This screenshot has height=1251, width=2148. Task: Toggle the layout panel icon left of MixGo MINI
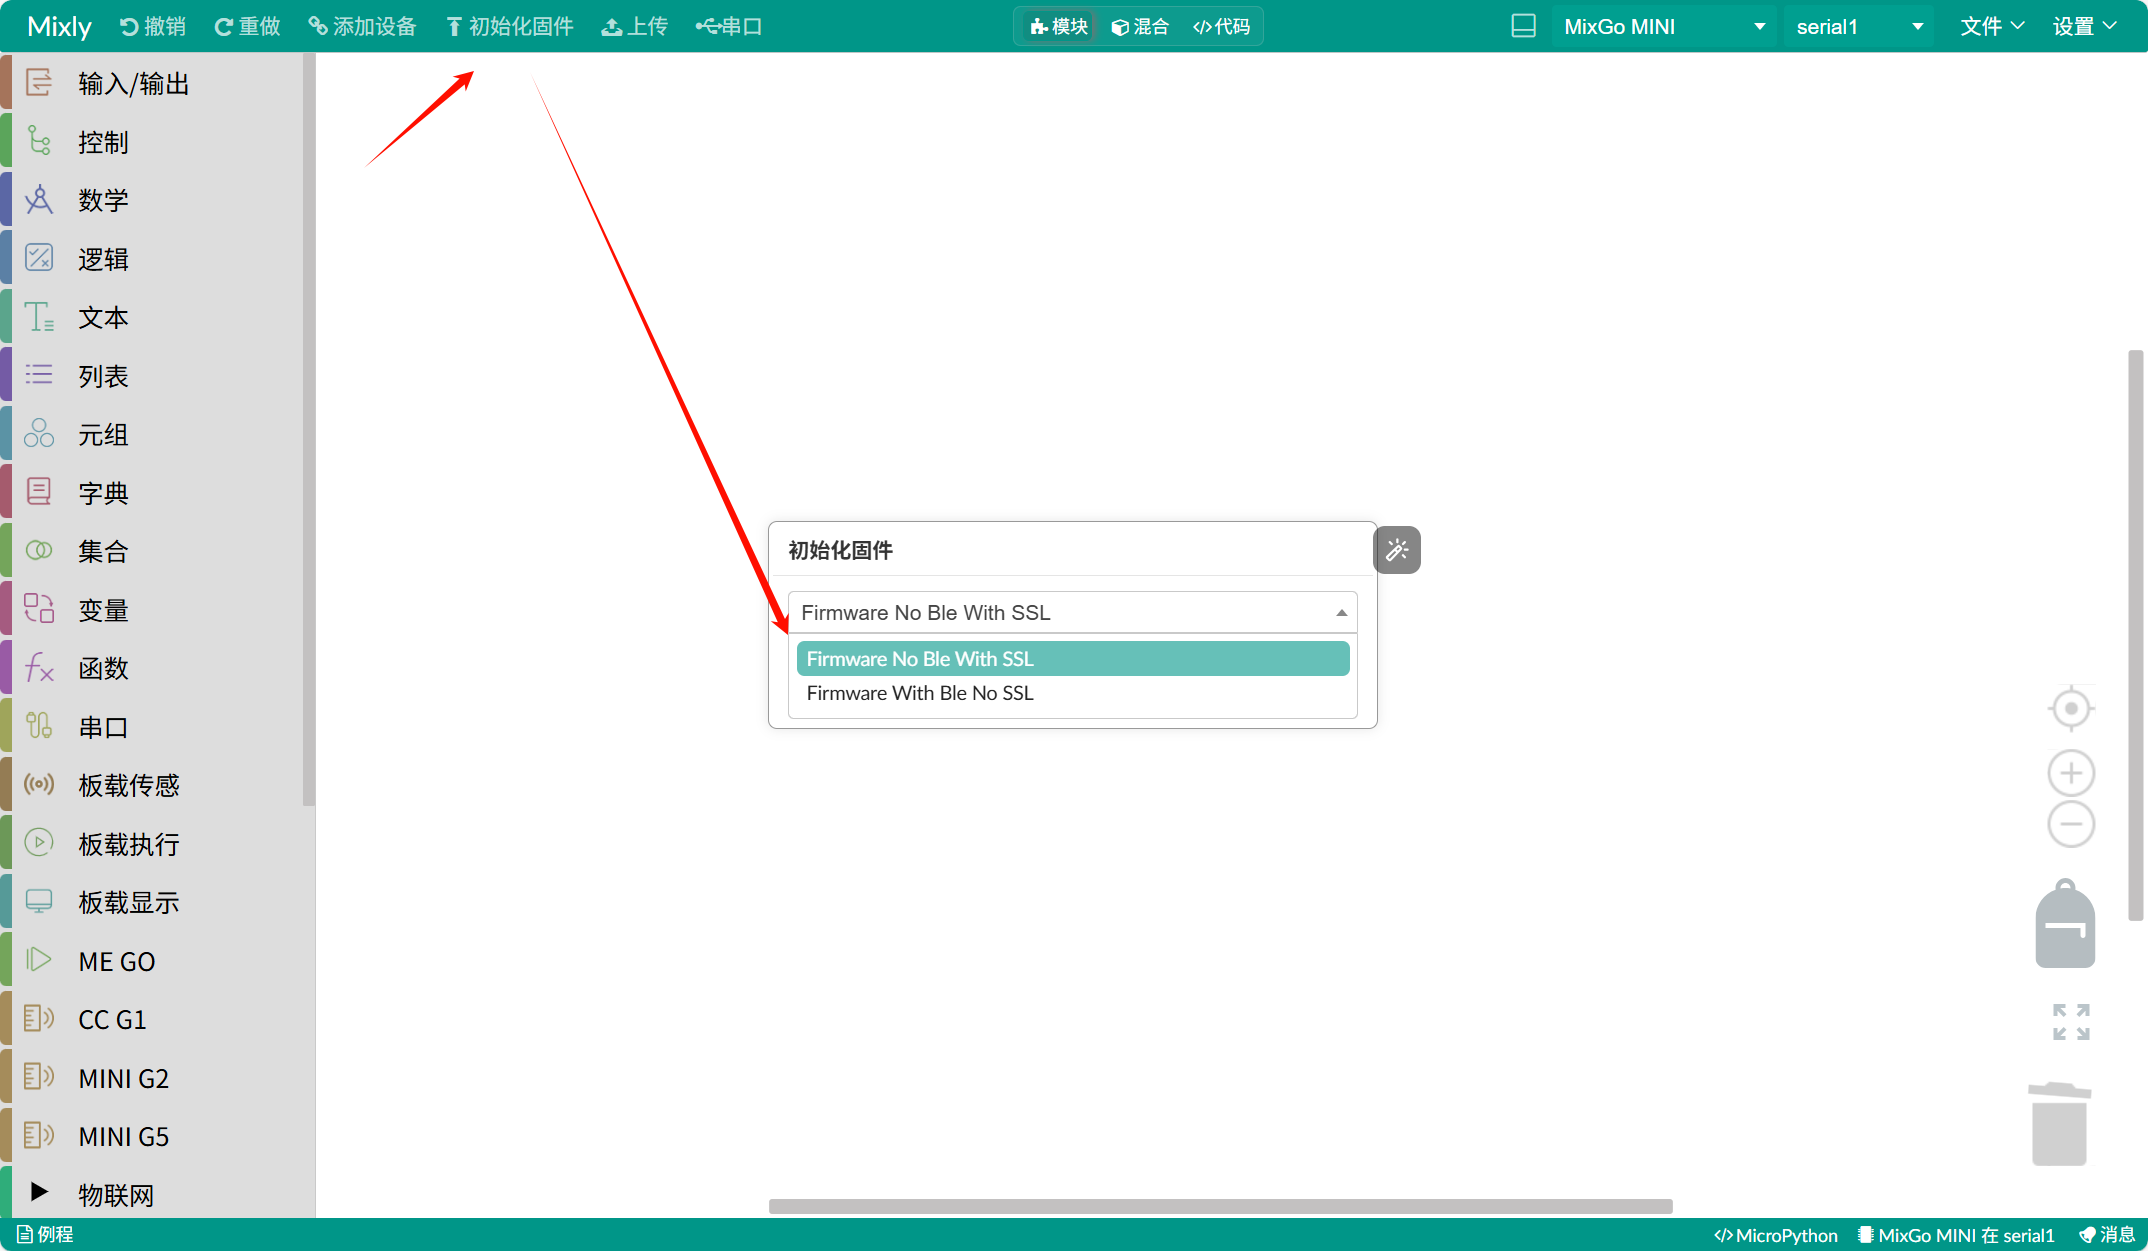tap(1523, 26)
